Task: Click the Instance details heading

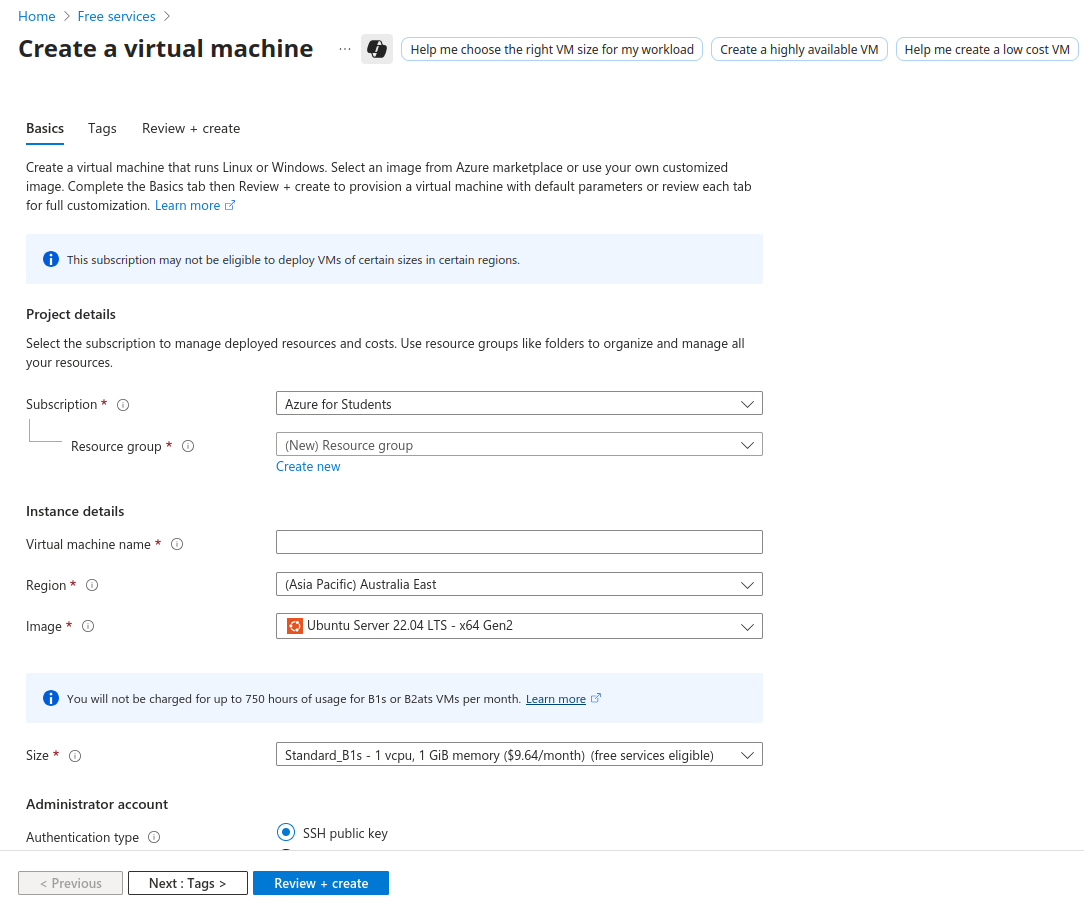Action: (75, 512)
